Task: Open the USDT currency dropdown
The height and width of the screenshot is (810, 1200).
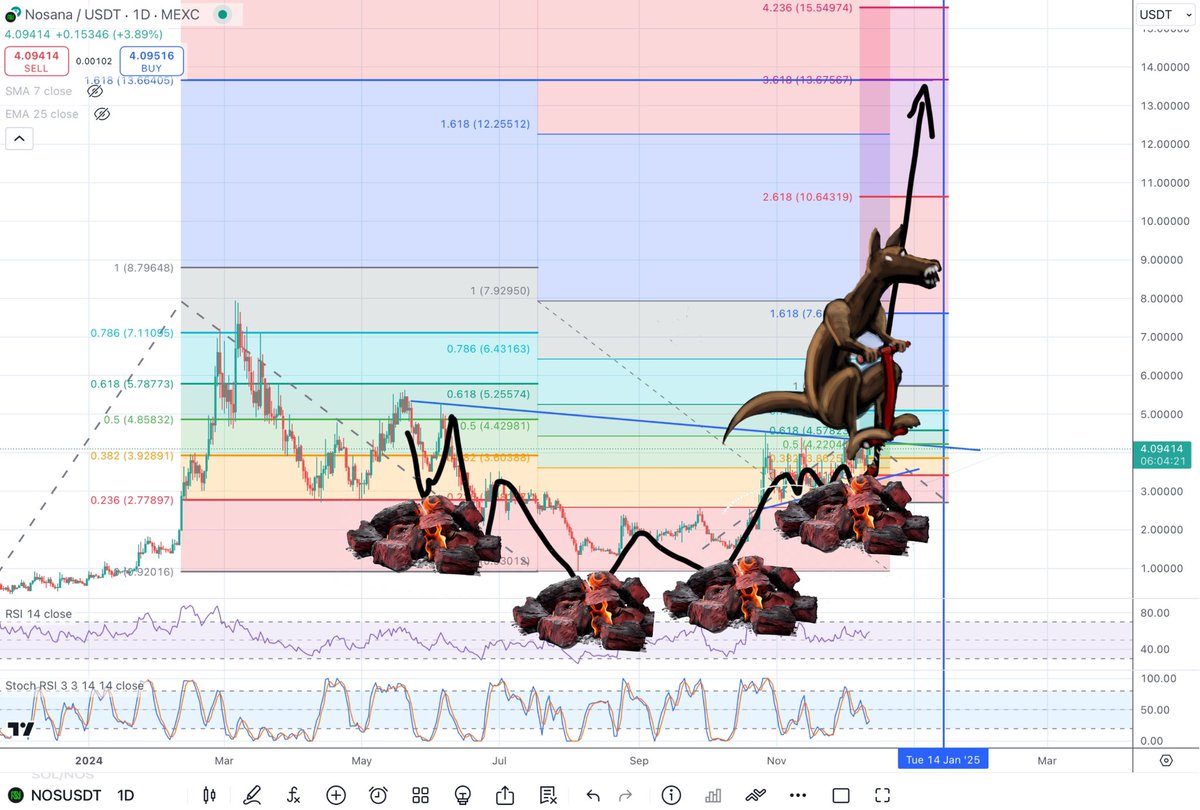Action: tap(1163, 14)
